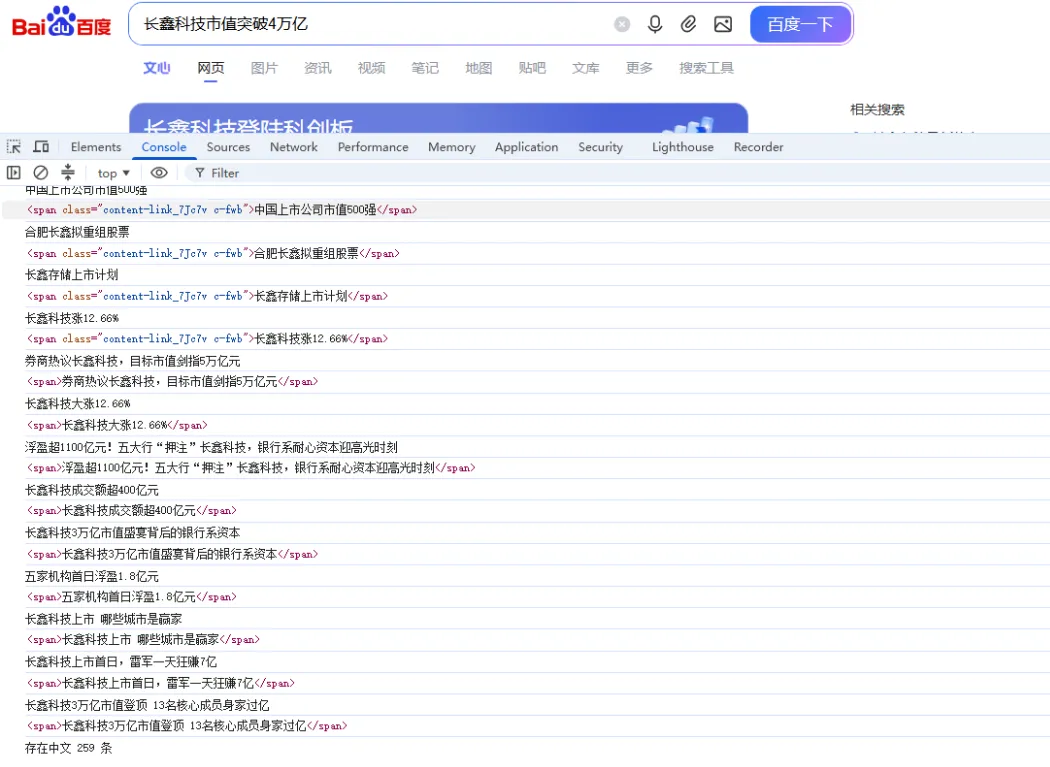Select log line 长鑫科技上市 哪些城市是赢家
The width and height of the screenshot is (1050, 767).
[x=103, y=619]
